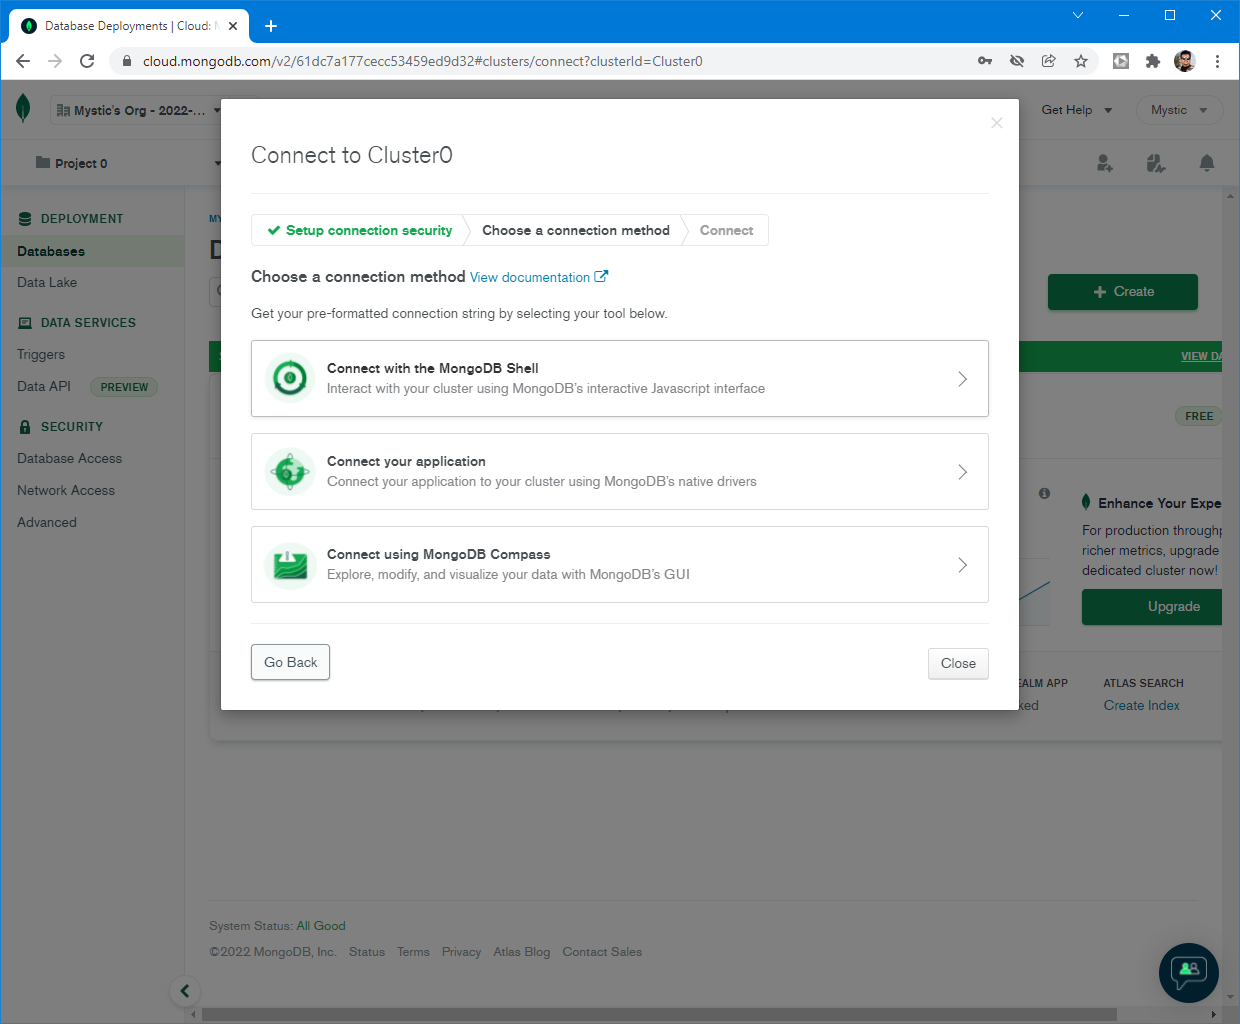The image size is (1240, 1024).
Task: Click the VIEW DA link in the green banner
Action: tap(1201, 356)
